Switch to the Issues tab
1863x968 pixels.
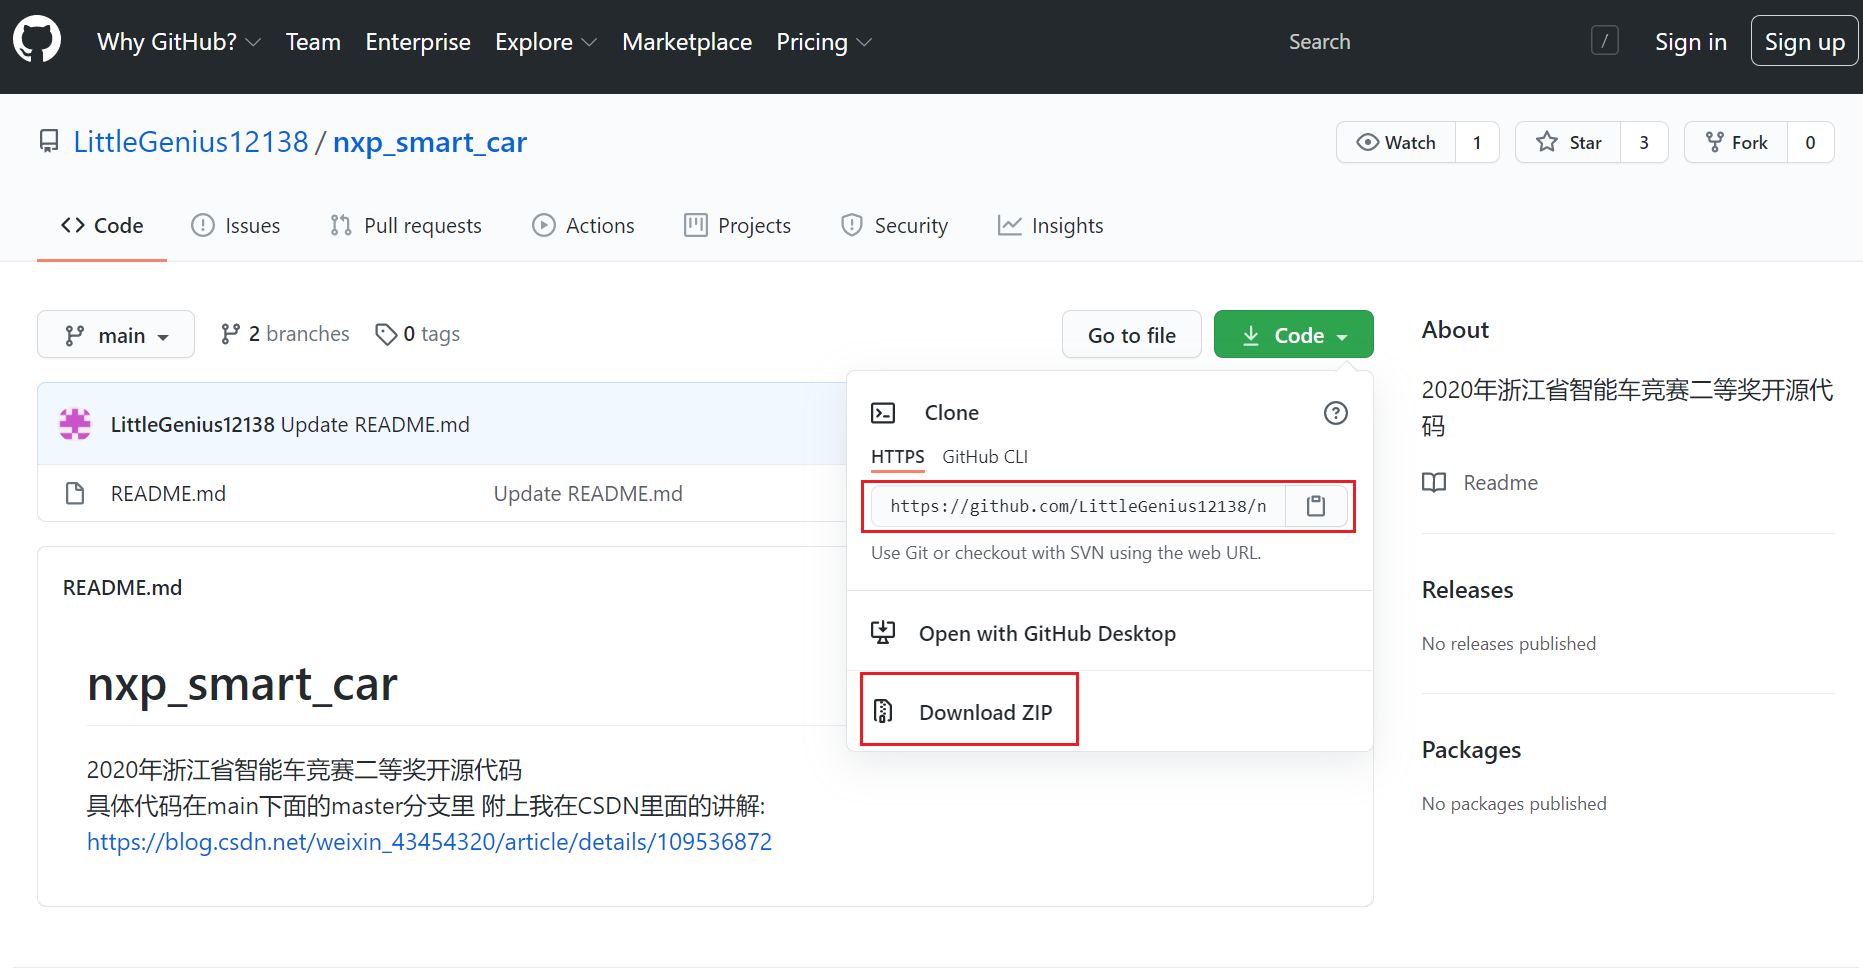point(236,225)
